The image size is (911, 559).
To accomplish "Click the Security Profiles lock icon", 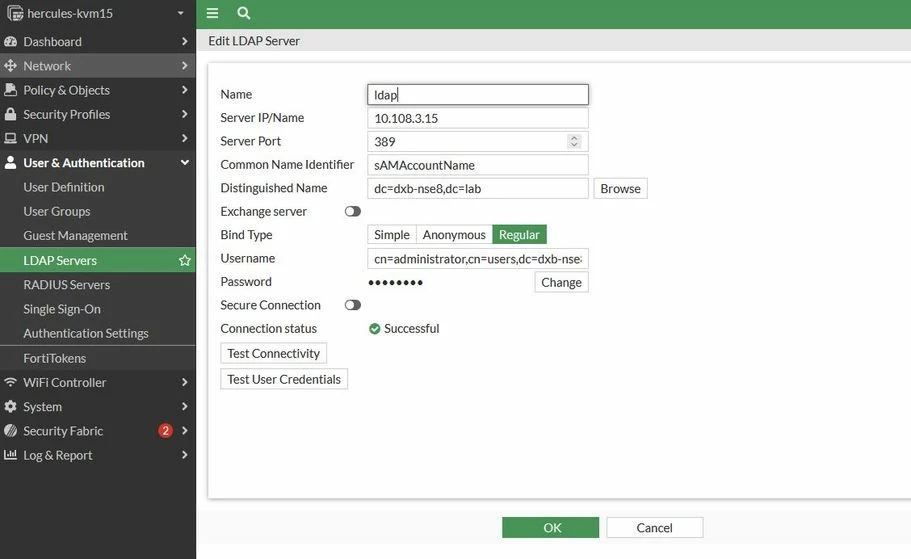I will point(10,114).
